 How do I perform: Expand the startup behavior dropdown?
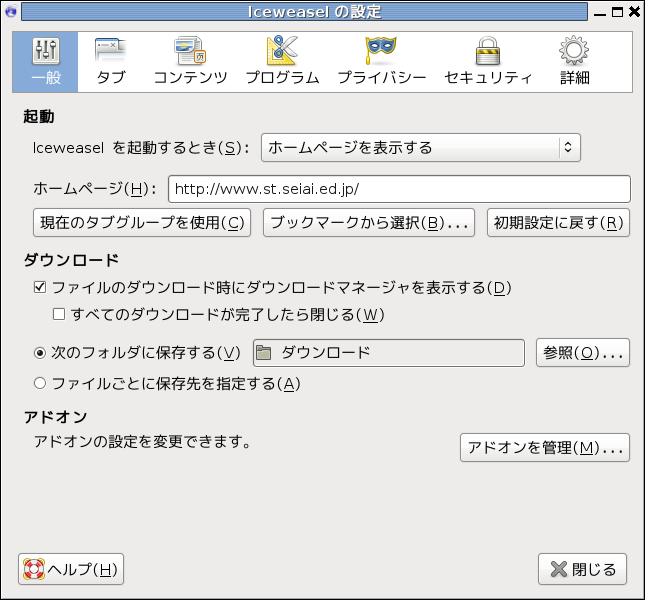pyautogui.click(x=420, y=147)
